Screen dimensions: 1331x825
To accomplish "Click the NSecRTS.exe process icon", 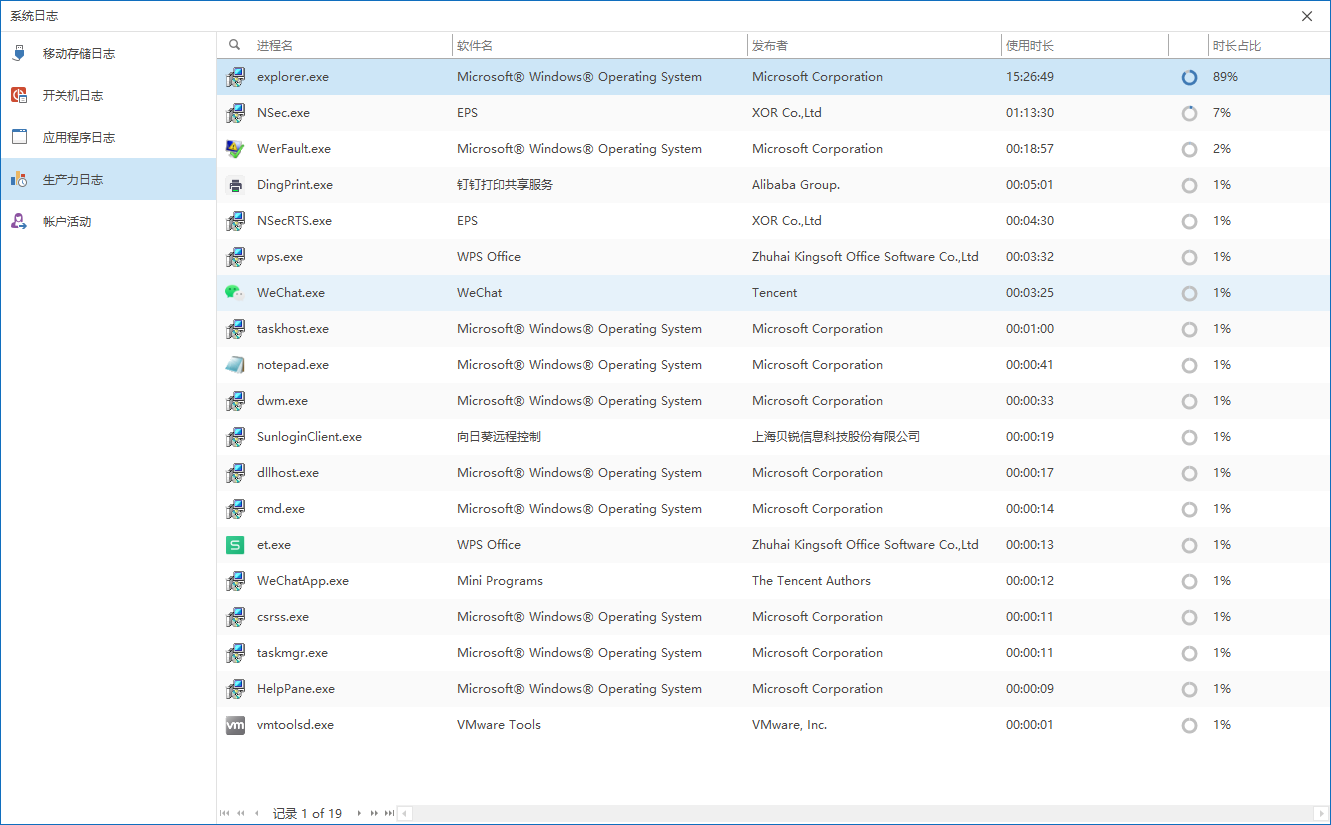I will (x=235, y=221).
